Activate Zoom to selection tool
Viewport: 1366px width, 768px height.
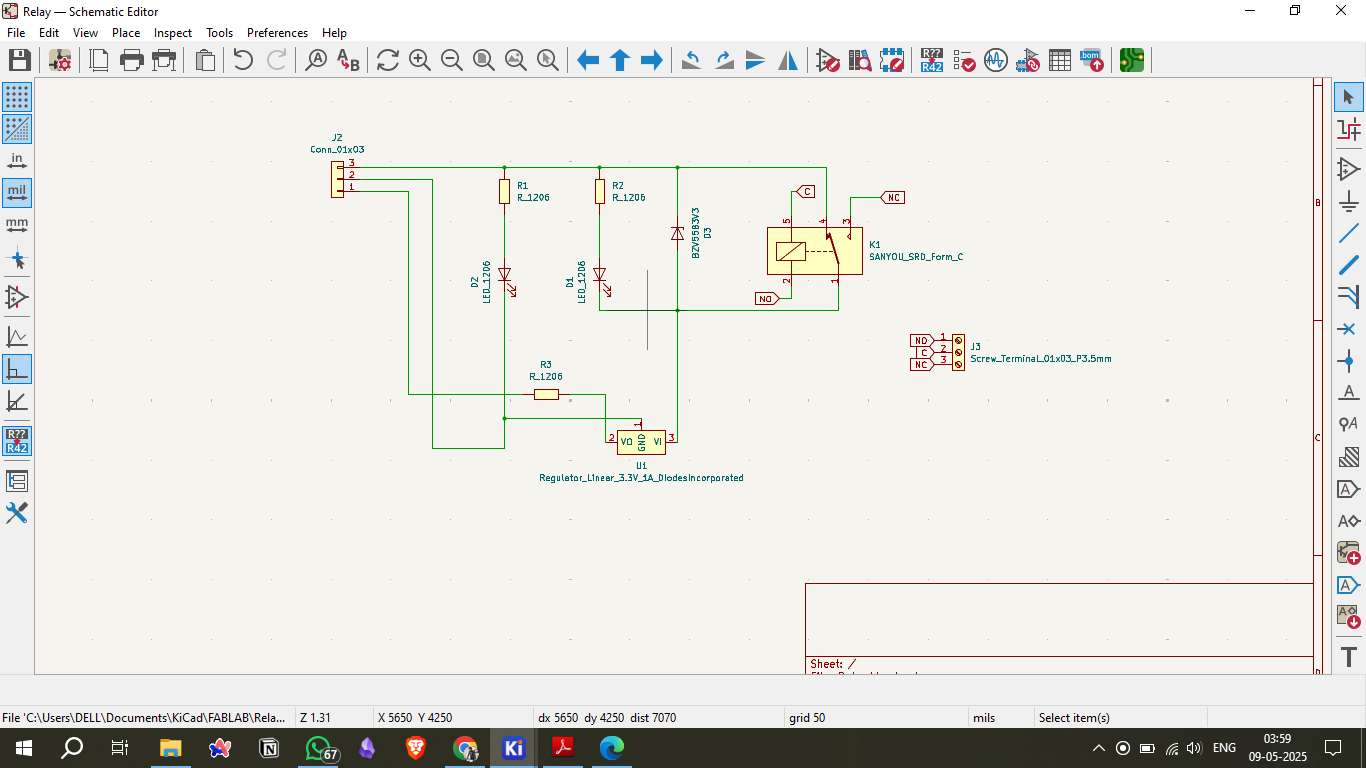pyautogui.click(x=548, y=60)
